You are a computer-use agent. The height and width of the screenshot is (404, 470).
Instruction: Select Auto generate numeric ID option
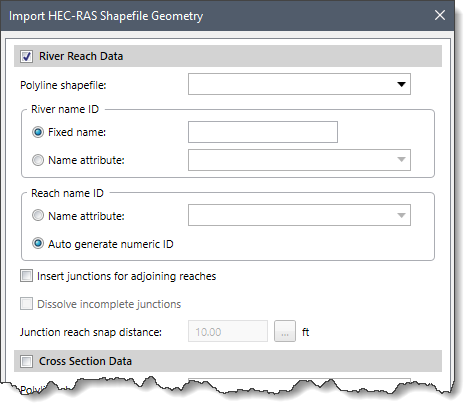pyautogui.click(x=38, y=243)
